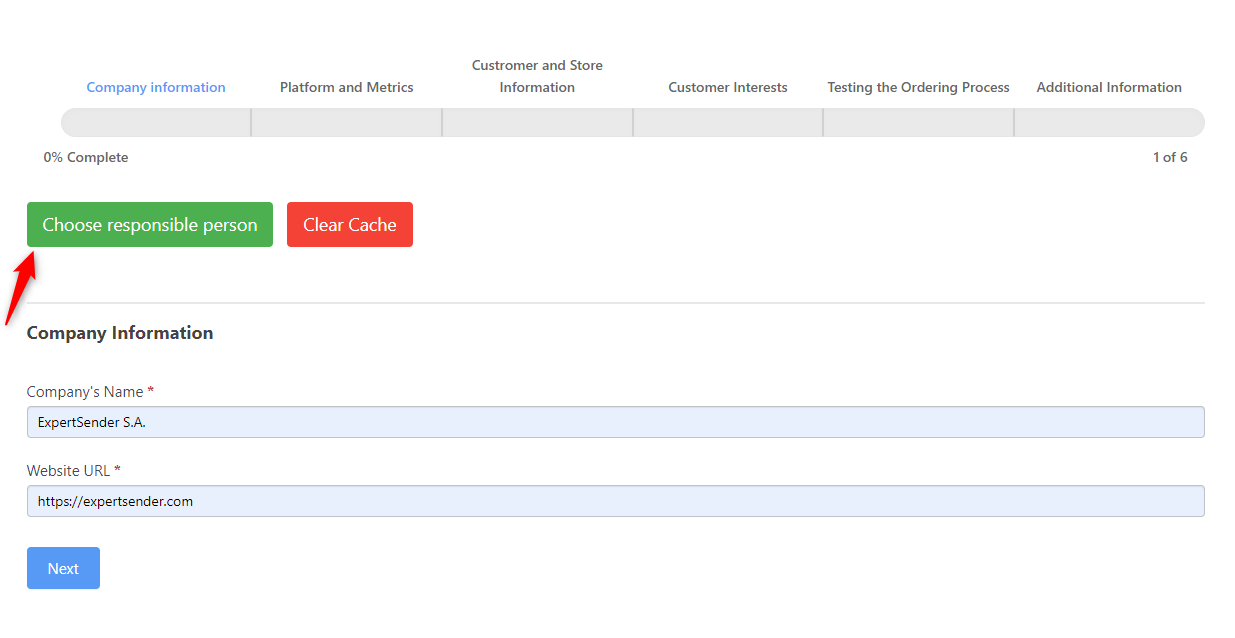Open Testing the Ordering Process step
The height and width of the screenshot is (638, 1235).
coord(918,87)
